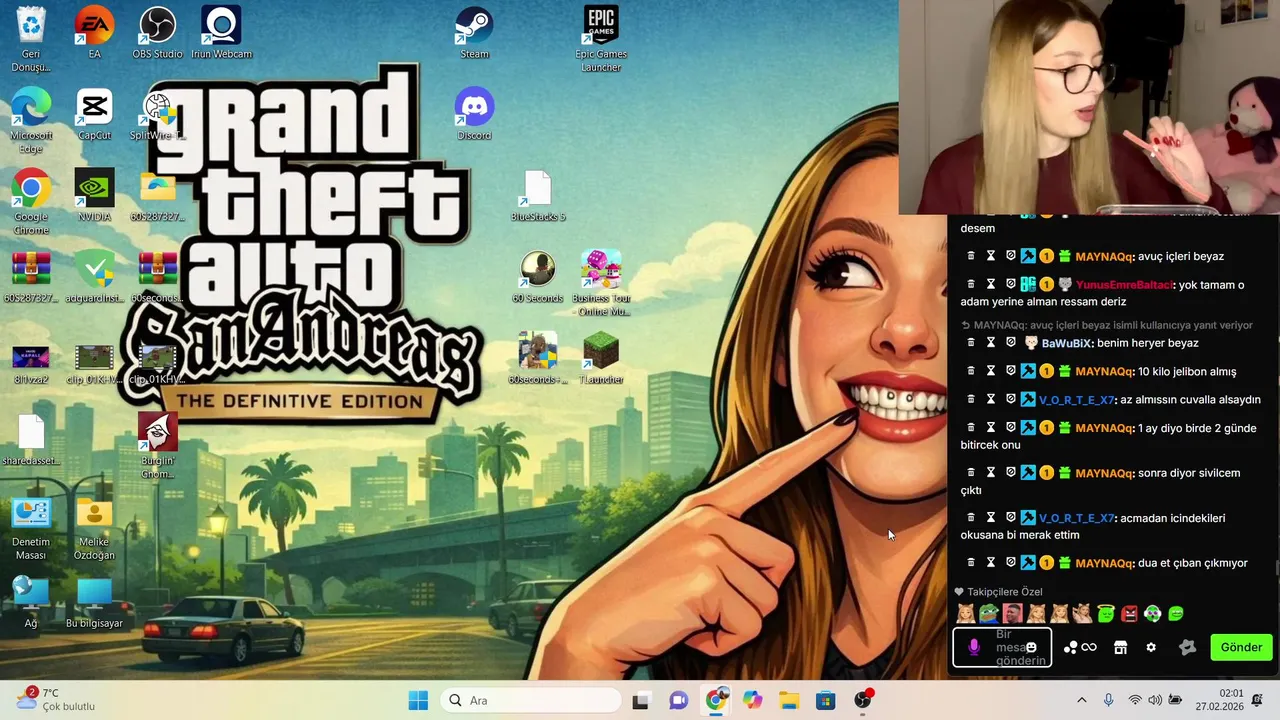This screenshot has width=1280, height=720.
Task: Open Discord desktop shortcut
Action: pyautogui.click(x=474, y=114)
